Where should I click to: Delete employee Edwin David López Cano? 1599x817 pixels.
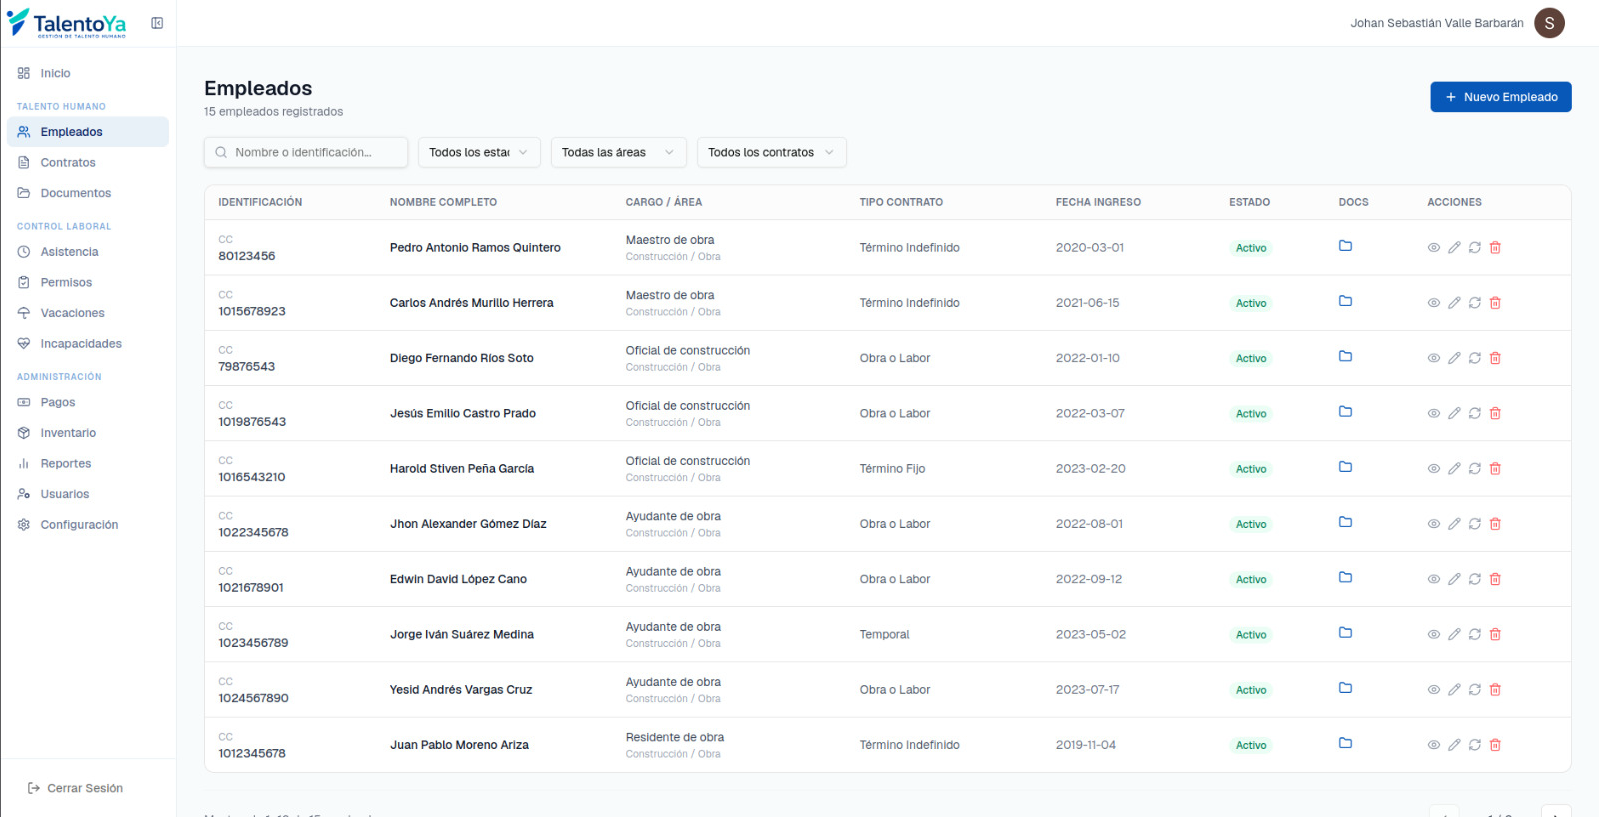pyautogui.click(x=1495, y=579)
